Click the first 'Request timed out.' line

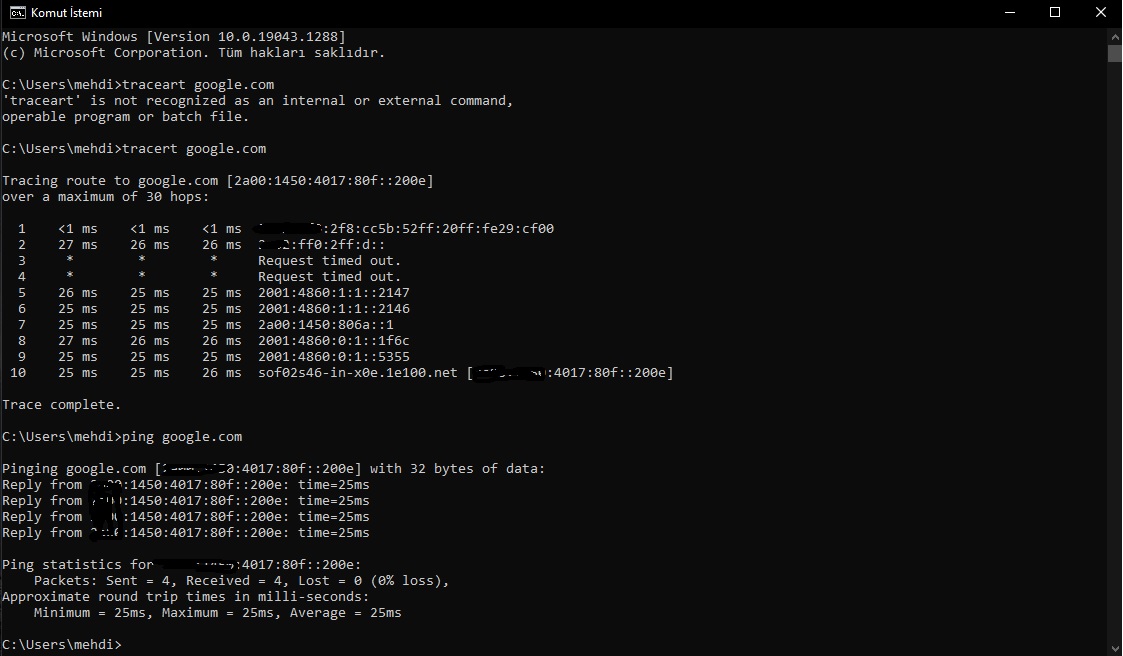[x=329, y=261]
